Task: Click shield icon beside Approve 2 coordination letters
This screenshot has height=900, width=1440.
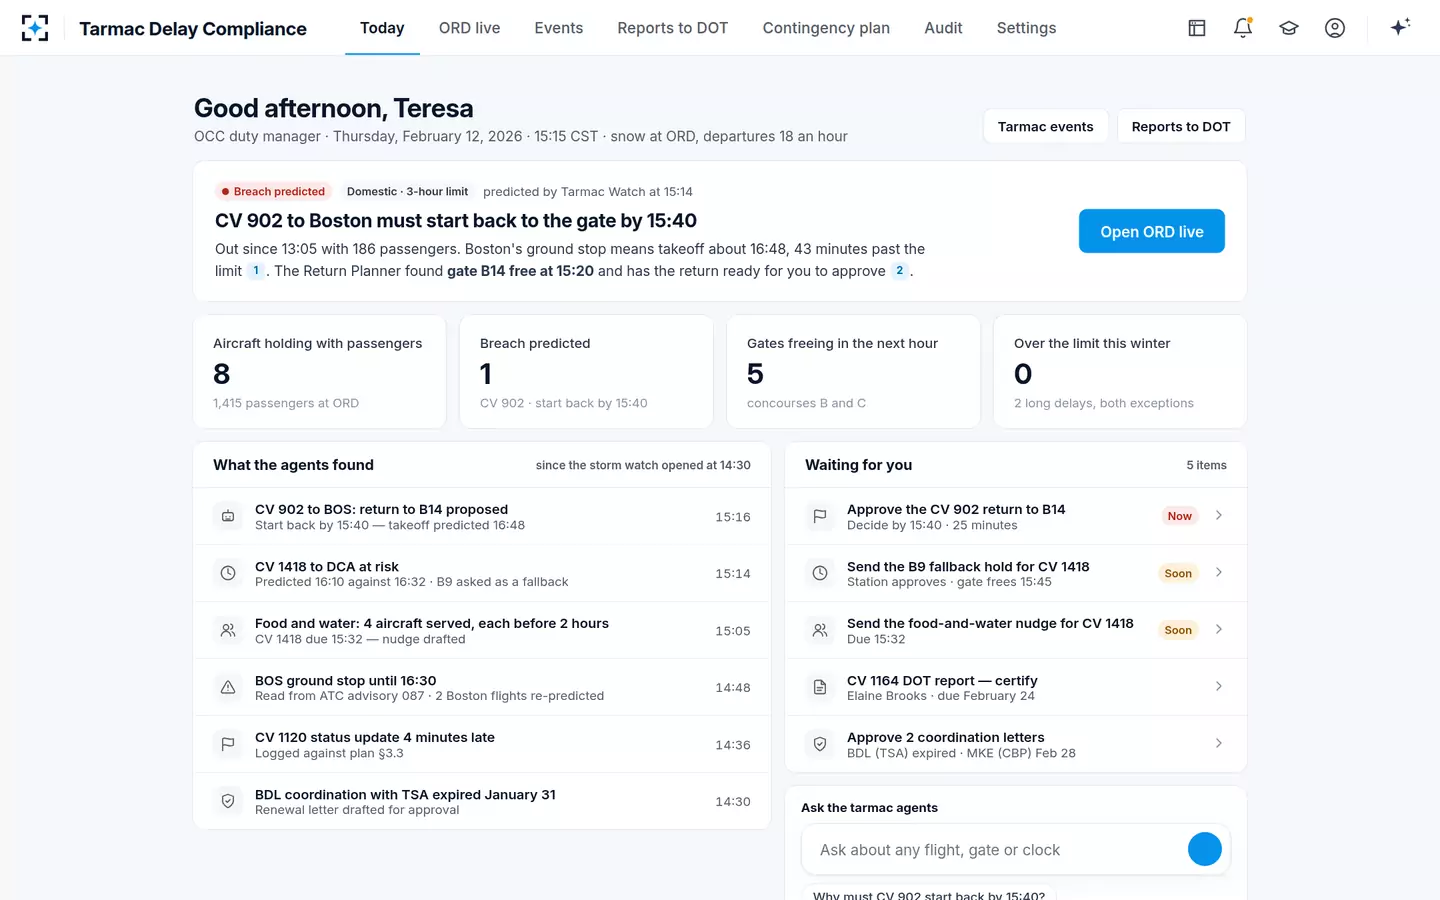Action: (x=820, y=745)
